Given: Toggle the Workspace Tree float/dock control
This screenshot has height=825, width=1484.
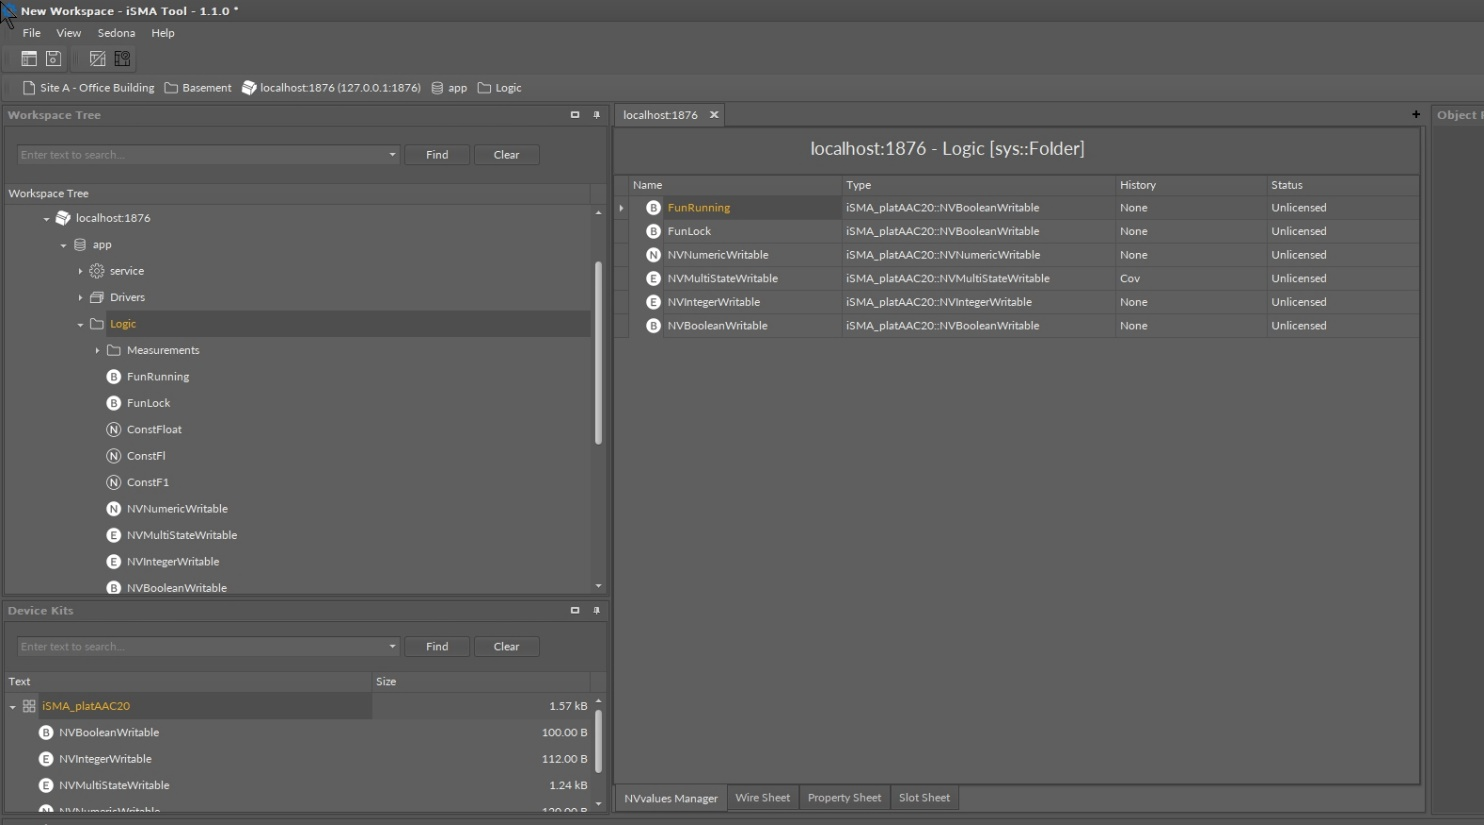Looking at the screenshot, I should pos(574,115).
